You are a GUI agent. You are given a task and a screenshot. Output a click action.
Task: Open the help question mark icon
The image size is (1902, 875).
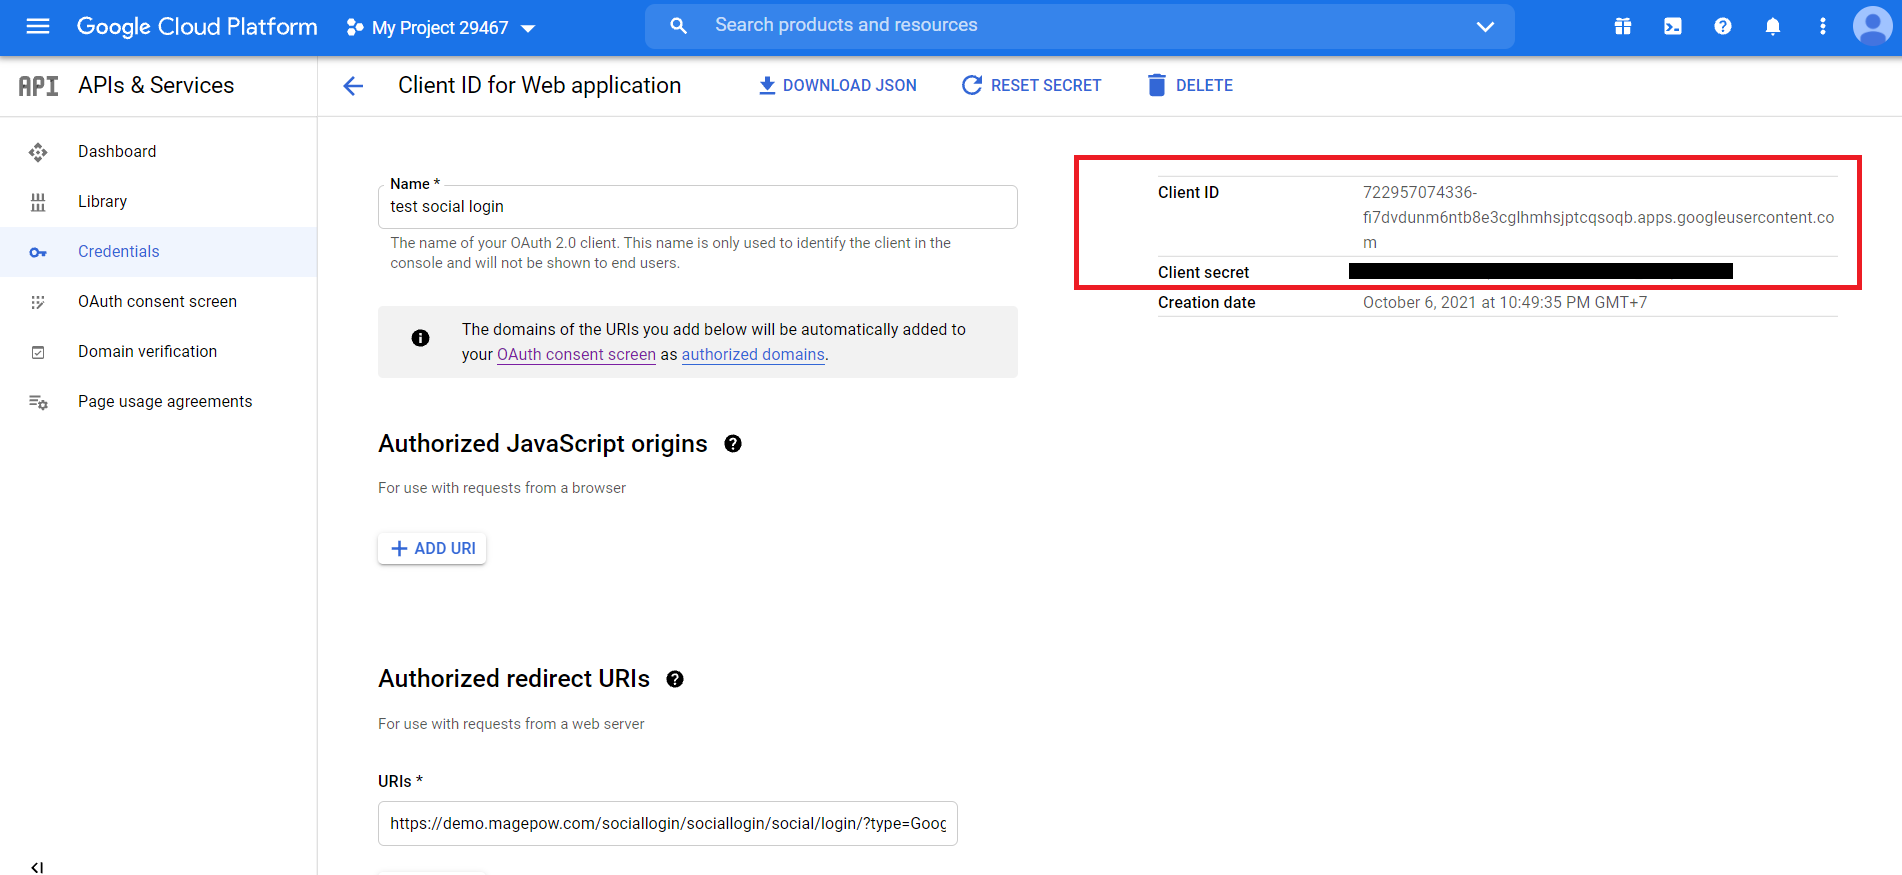[1722, 27]
